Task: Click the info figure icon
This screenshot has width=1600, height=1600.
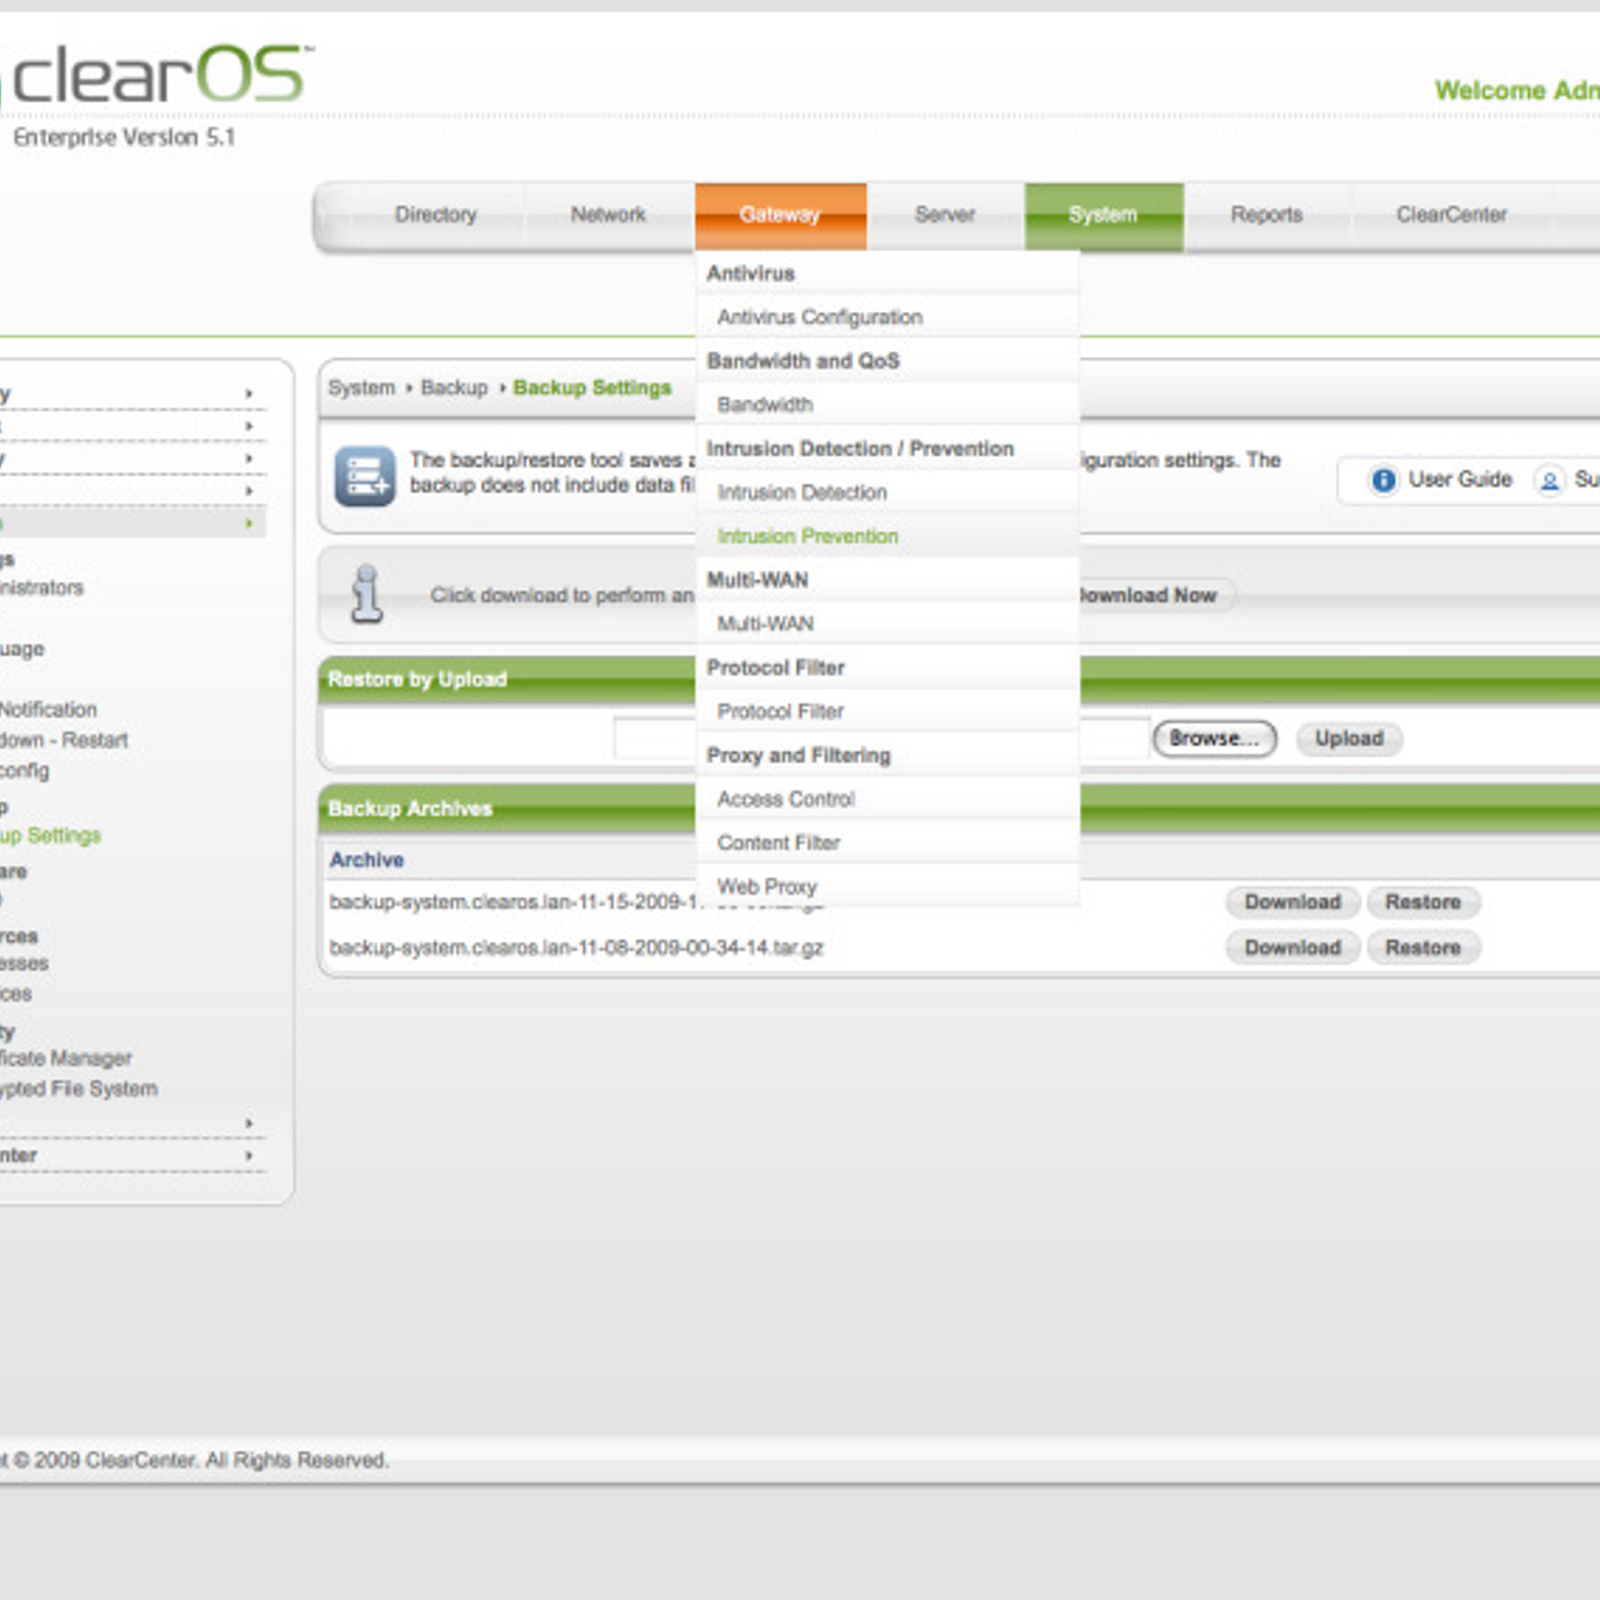Action: (x=367, y=594)
